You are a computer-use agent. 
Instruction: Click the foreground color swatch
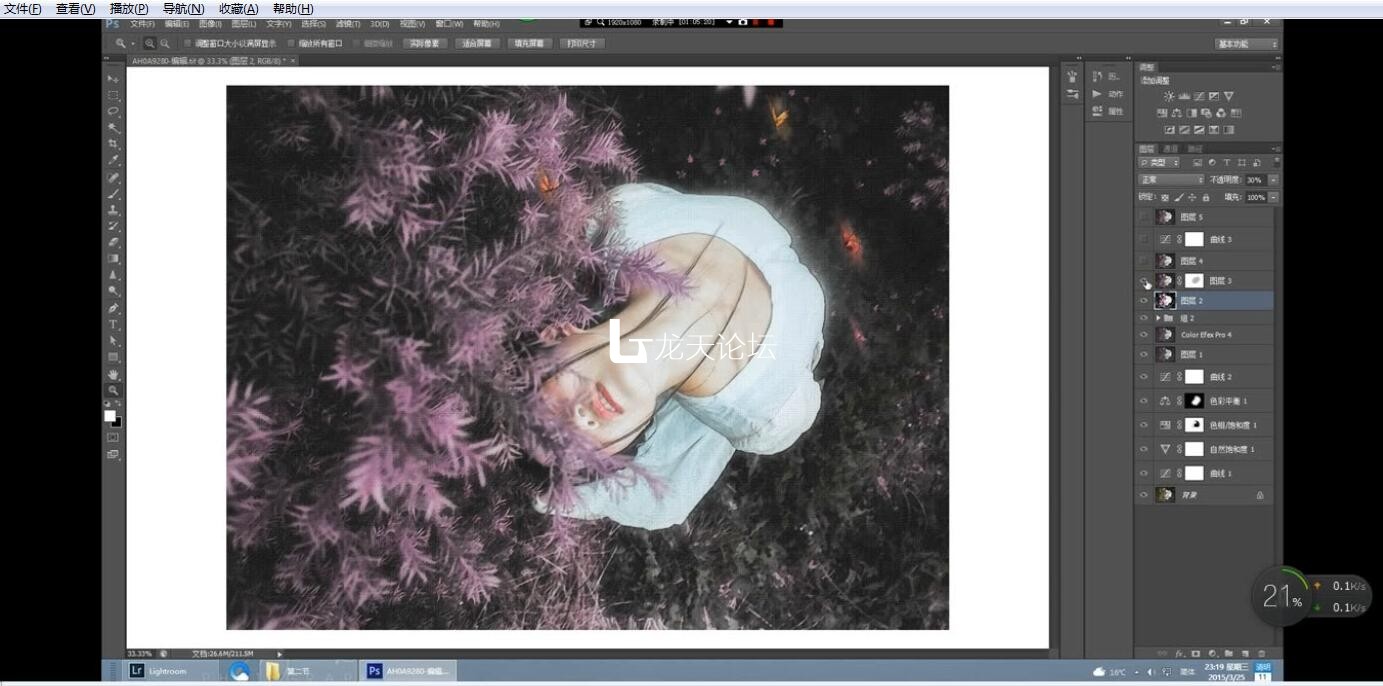tap(110, 416)
